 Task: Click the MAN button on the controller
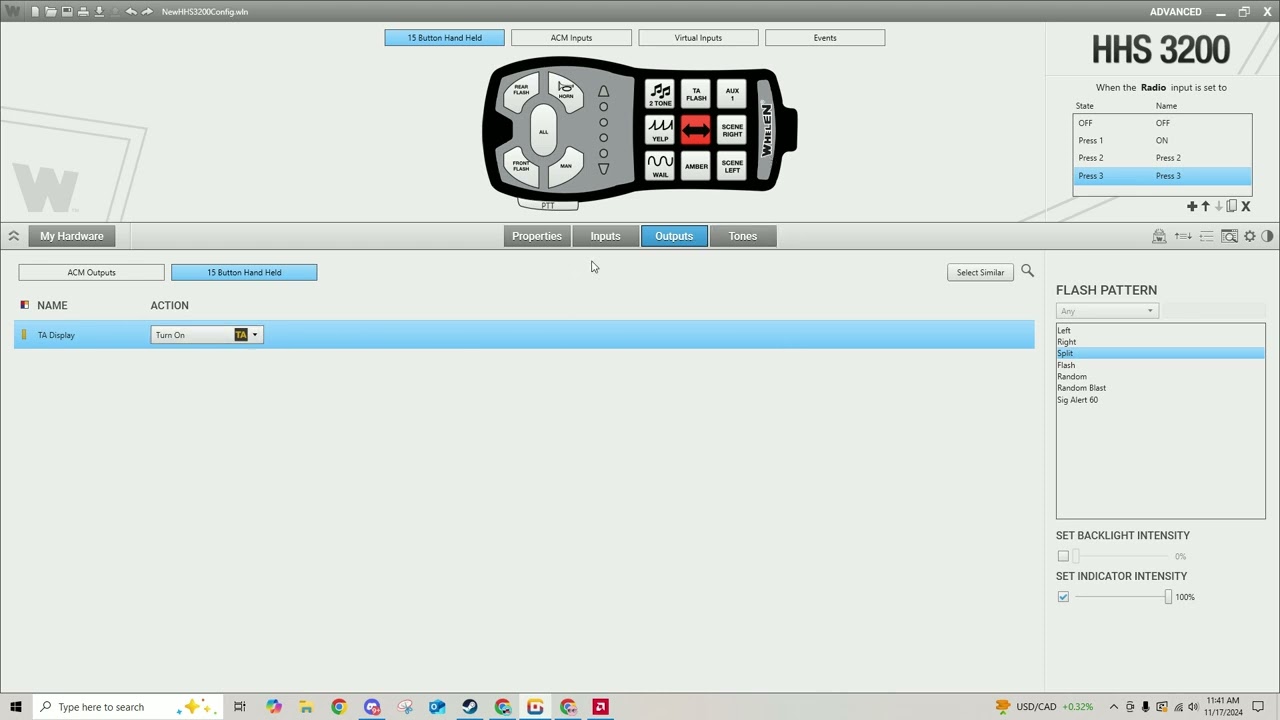pyautogui.click(x=566, y=165)
